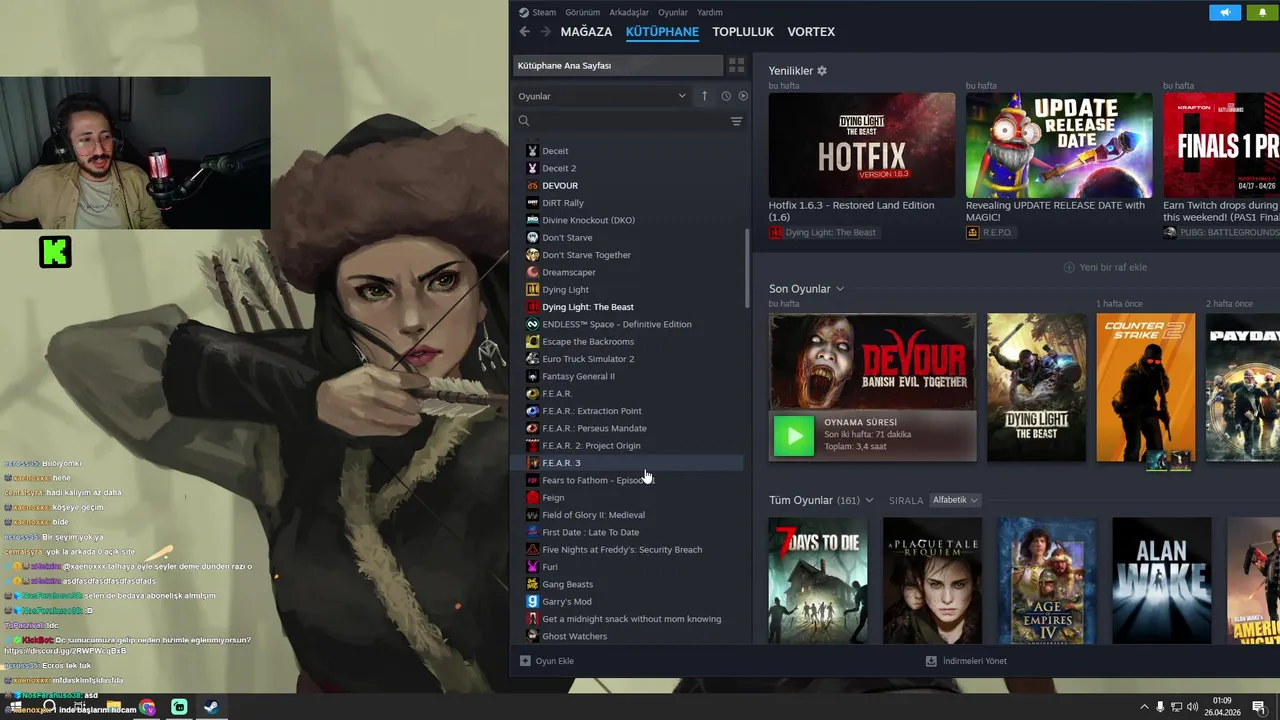Image resolution: width=1280 pixels, height=720 pixels.
Task: Click the game list scrollbar
Action: (x=748, y=268)
